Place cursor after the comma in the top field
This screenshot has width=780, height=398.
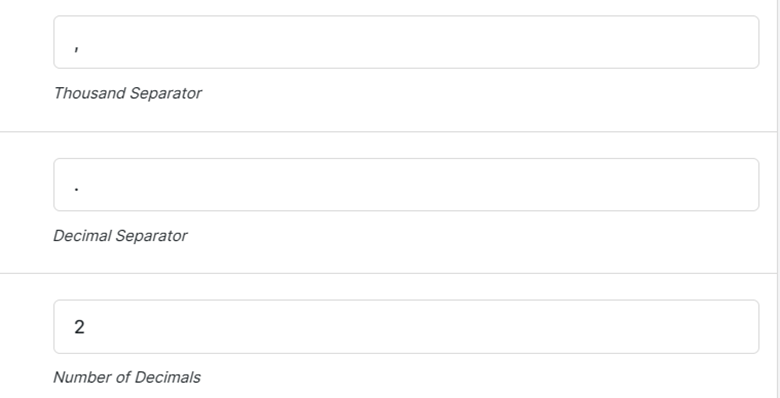[81, 46]
